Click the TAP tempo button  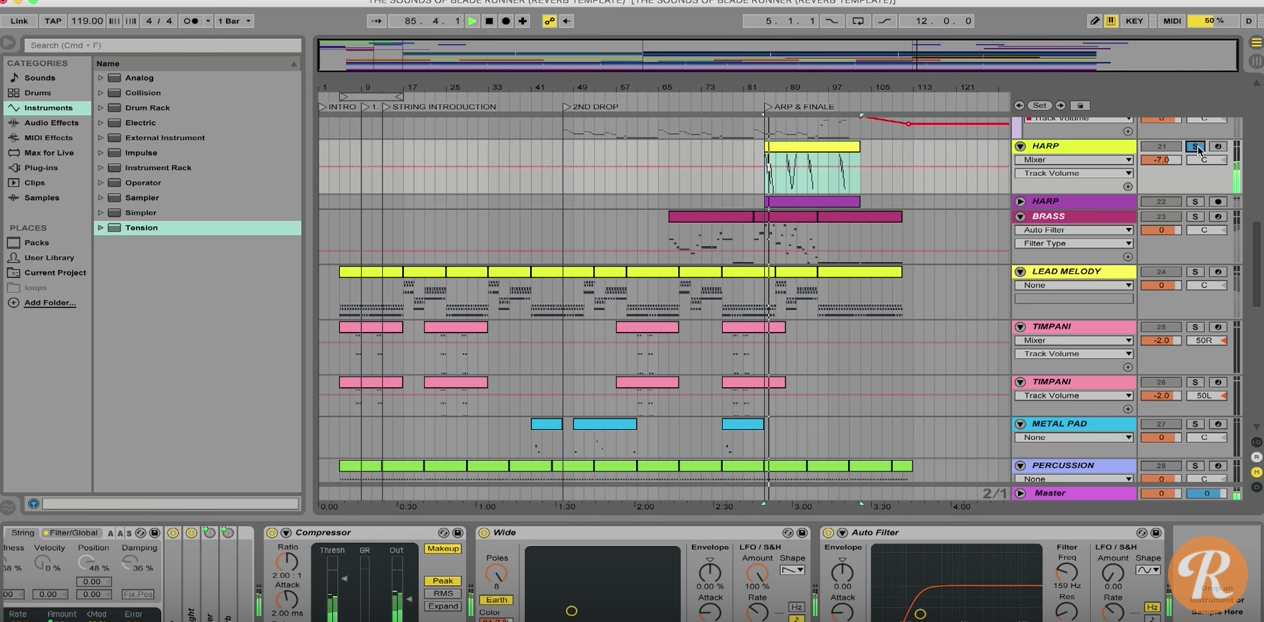(x=53, y=21)
